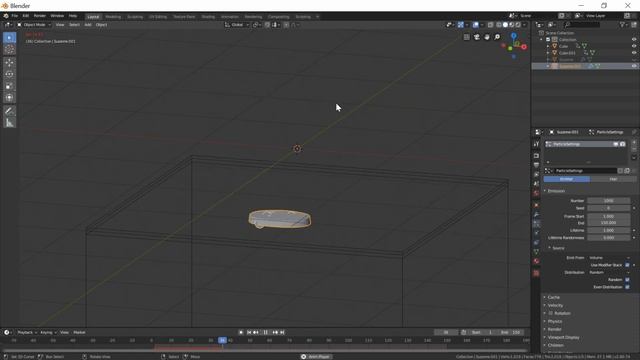The width and height of the screenshot is (640, 360).
Task: Open the Physics properties tab
Action: (x=536, y=233)
